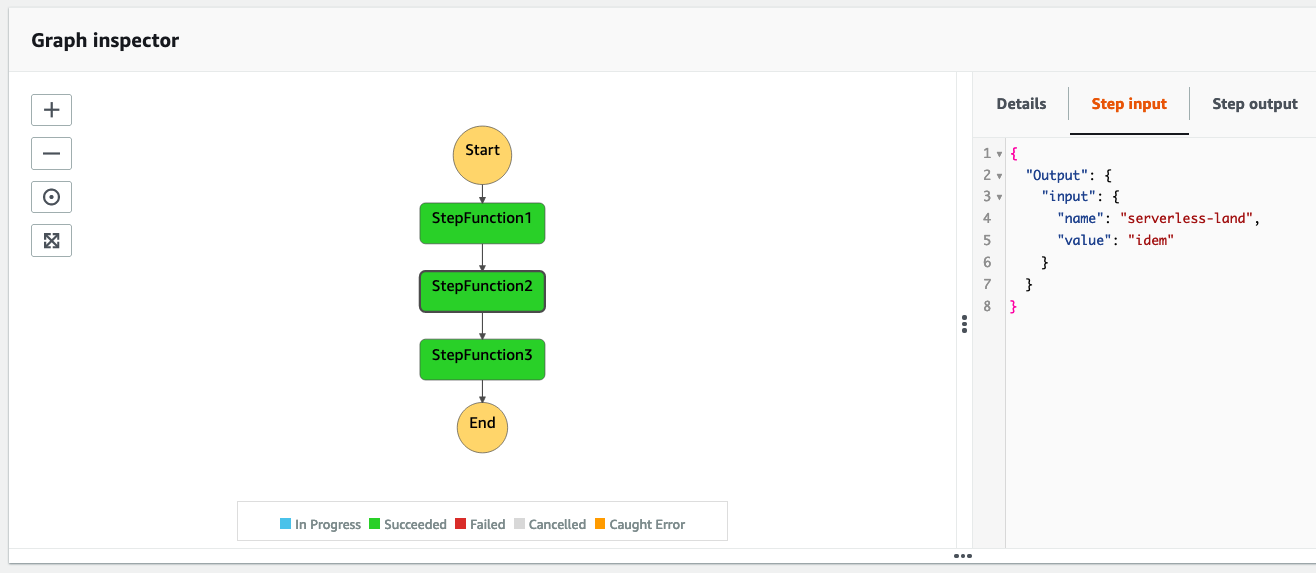Click the Failed red legend swatch
The image size is (1316, 573).
click(460, 524)
